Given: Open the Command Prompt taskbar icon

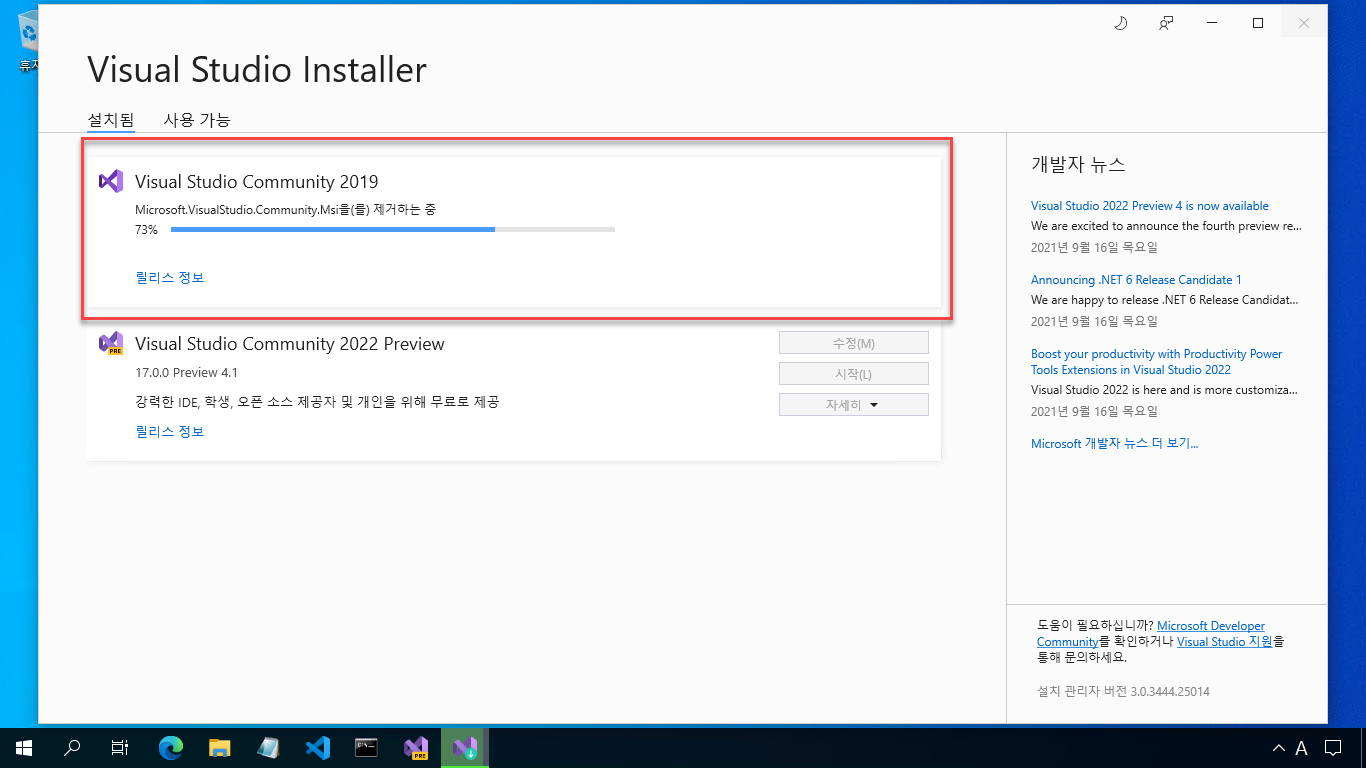Looking at the screenshot, I should point(367,747).
